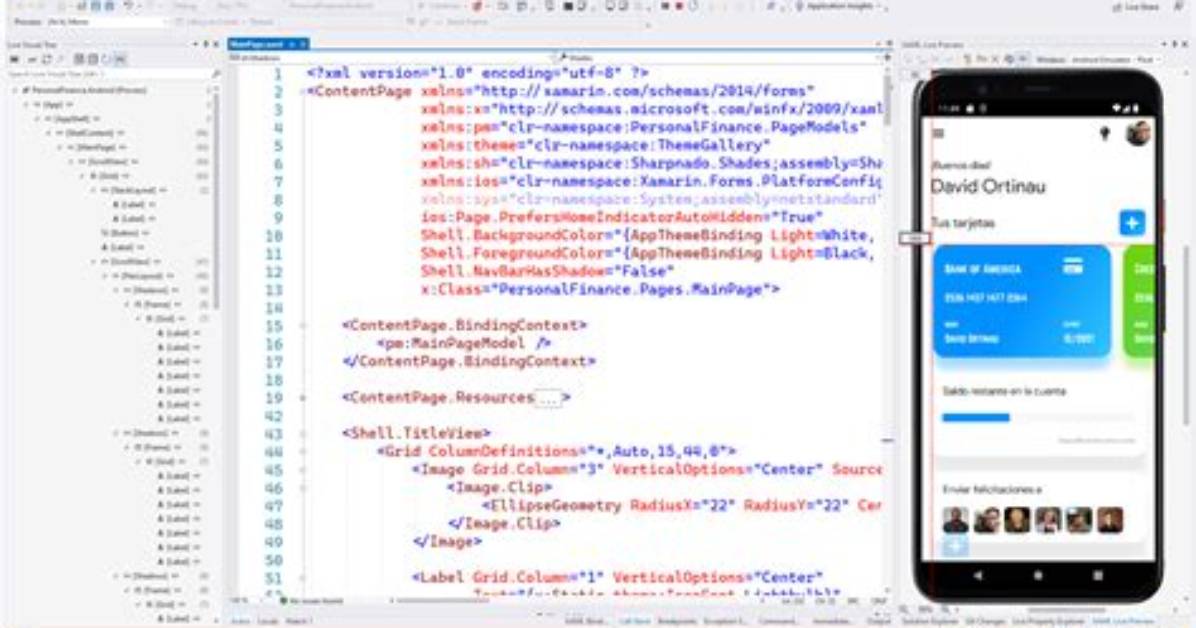The image size is (1196, 628).
Task: Click the blue balance progress bar in phone
Action: (976, 417)
